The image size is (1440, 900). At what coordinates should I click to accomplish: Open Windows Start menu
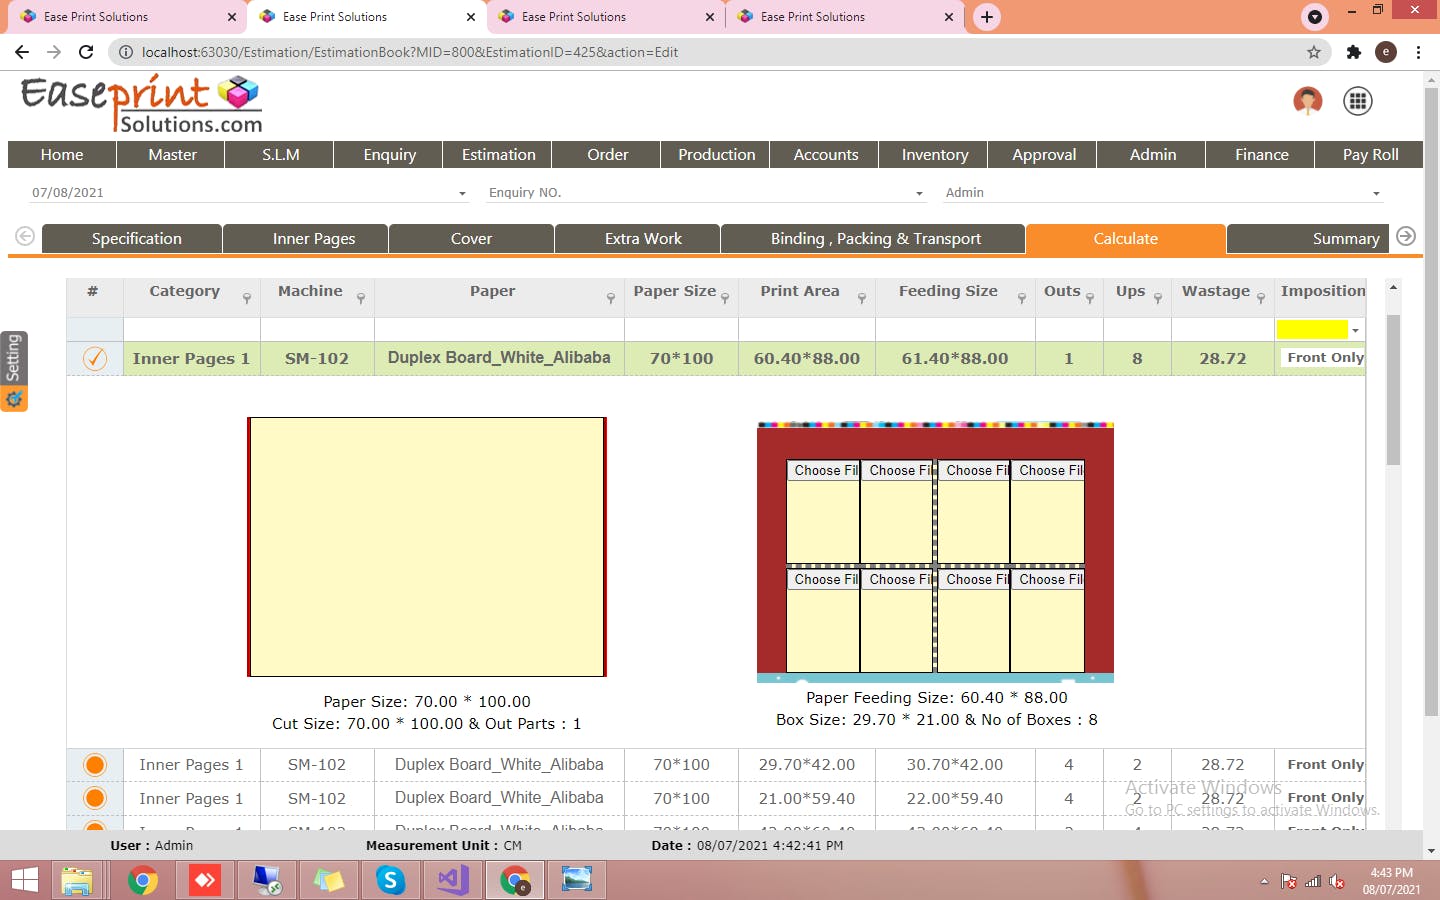tap(24, 880)
